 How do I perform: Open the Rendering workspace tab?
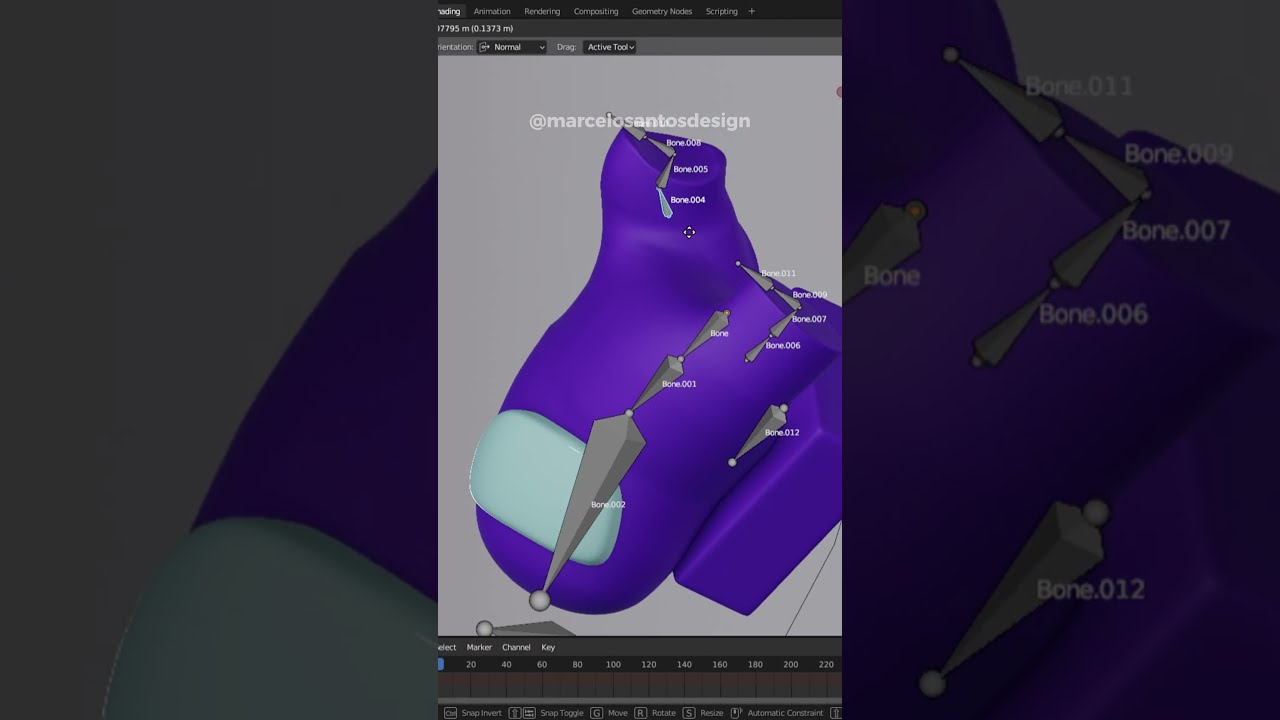tap(542, 11)
